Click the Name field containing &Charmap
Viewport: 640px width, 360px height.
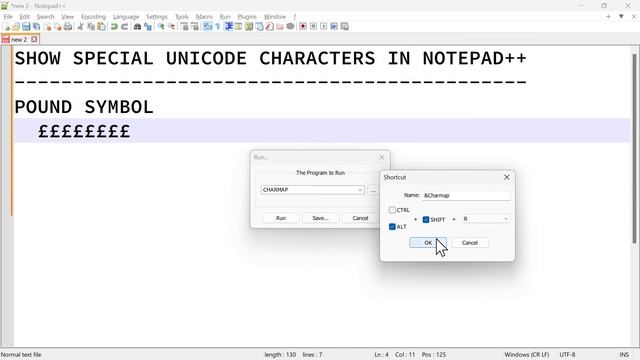click(x=466, y=196)
